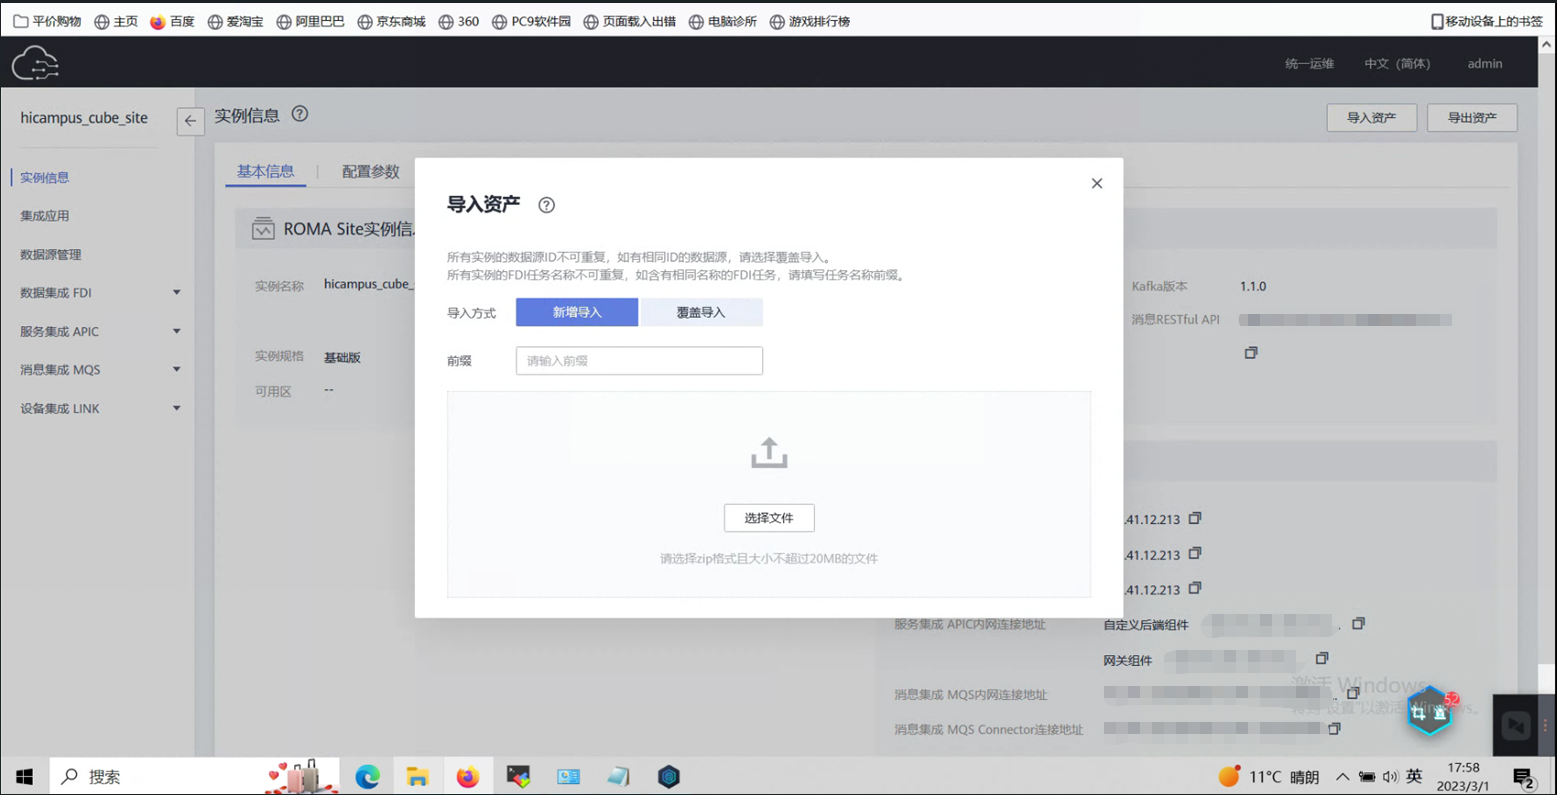
Task: Click the 导入资产 button in the page header
Action: tap(1371, 118)
